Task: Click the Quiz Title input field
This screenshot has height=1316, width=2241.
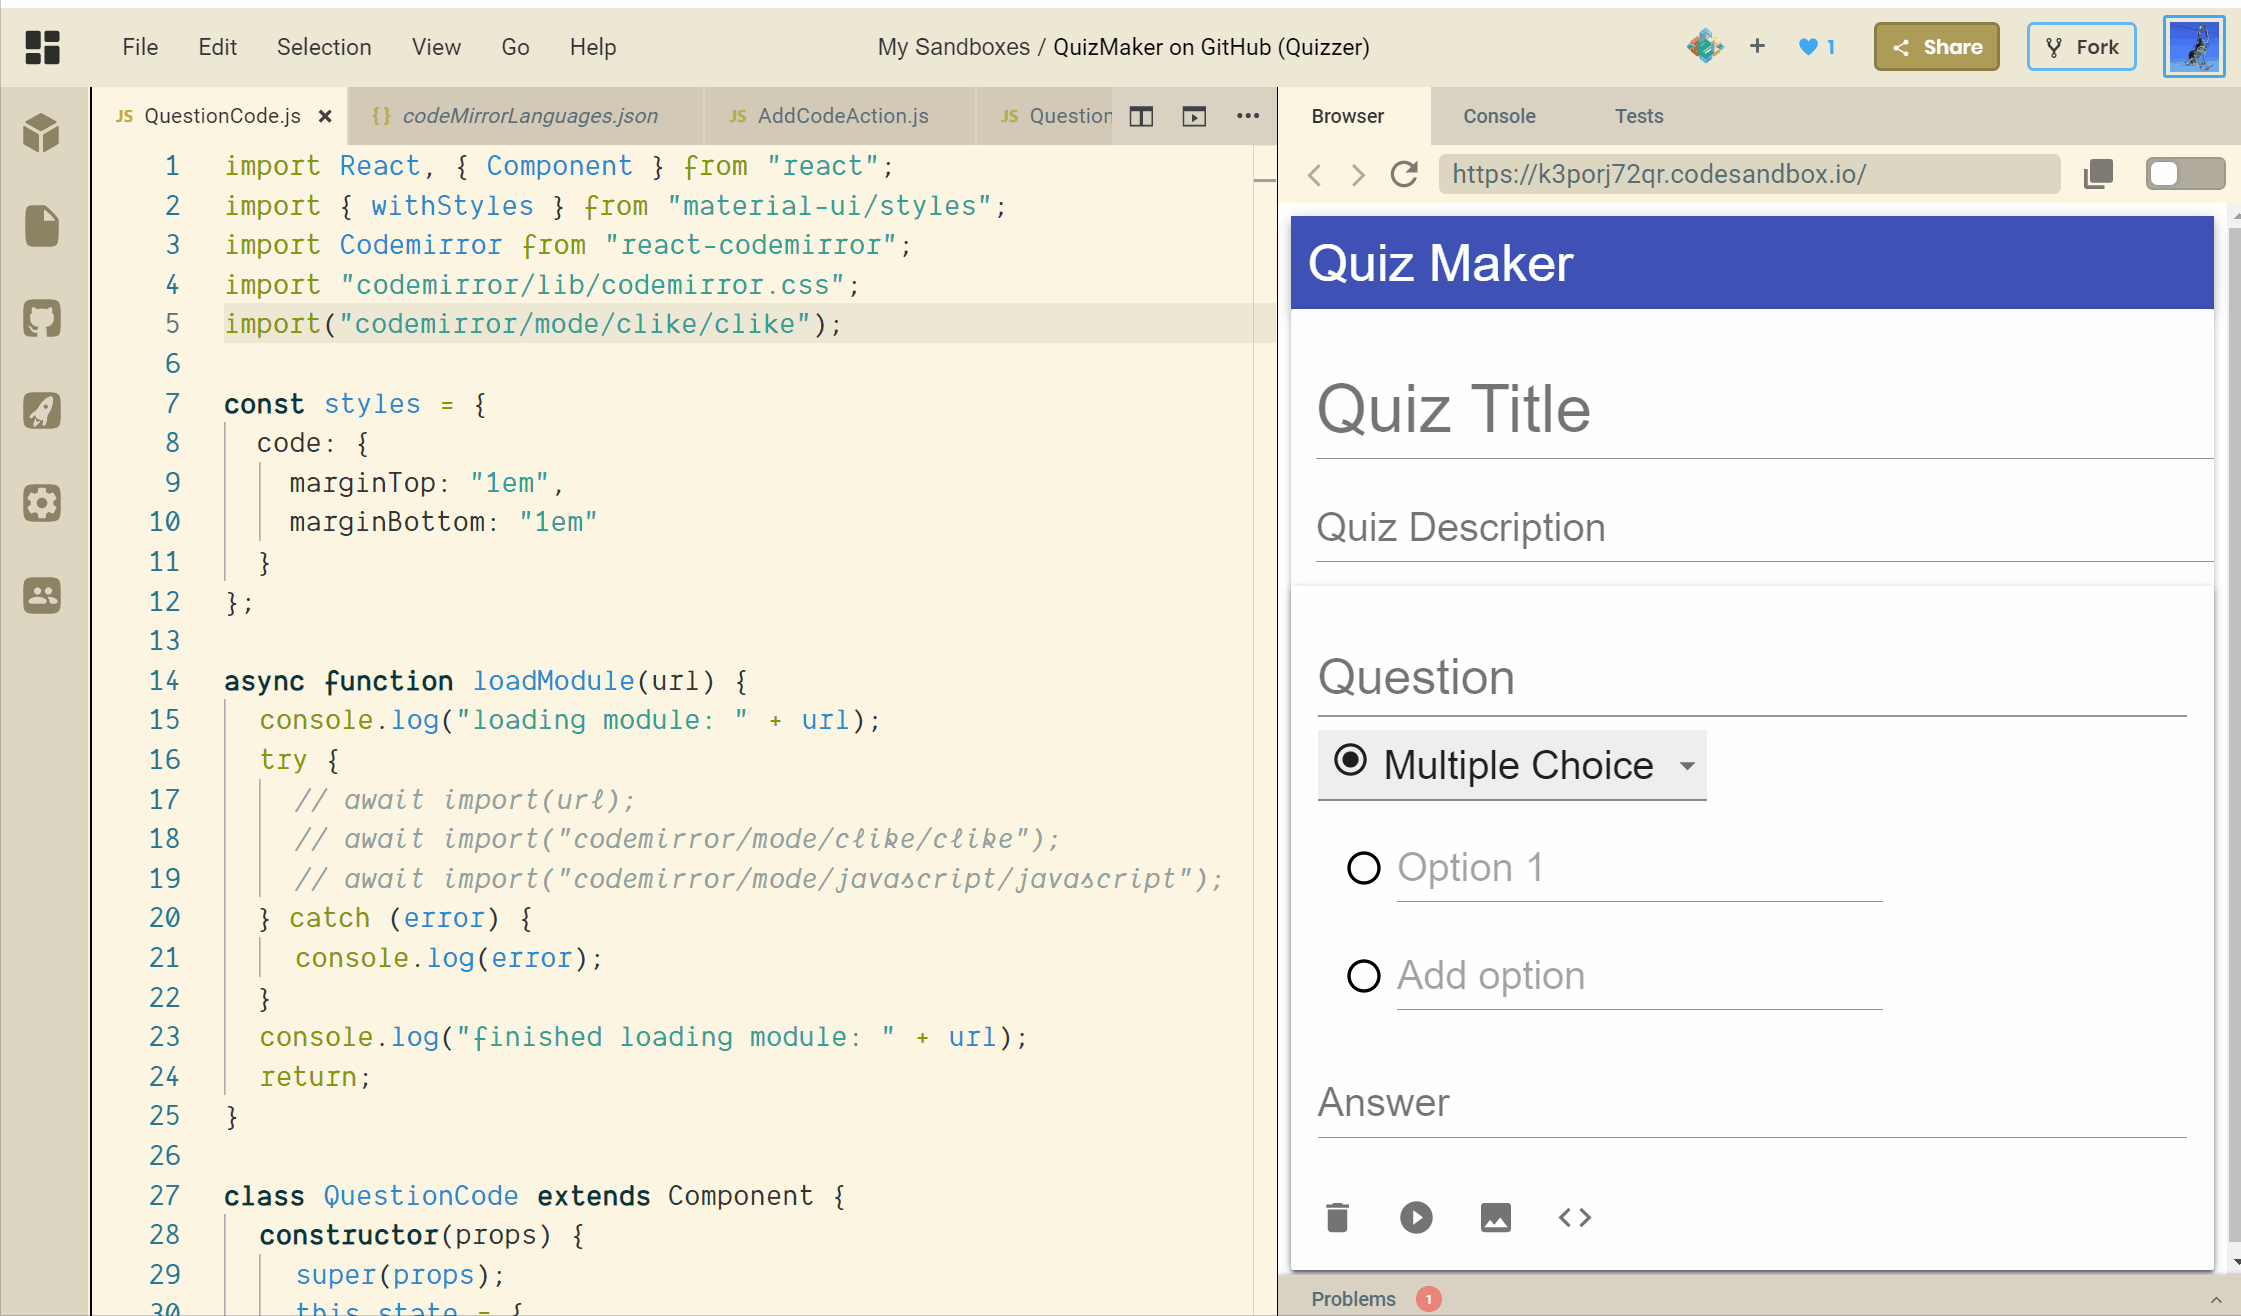Action: (1764, 410)
